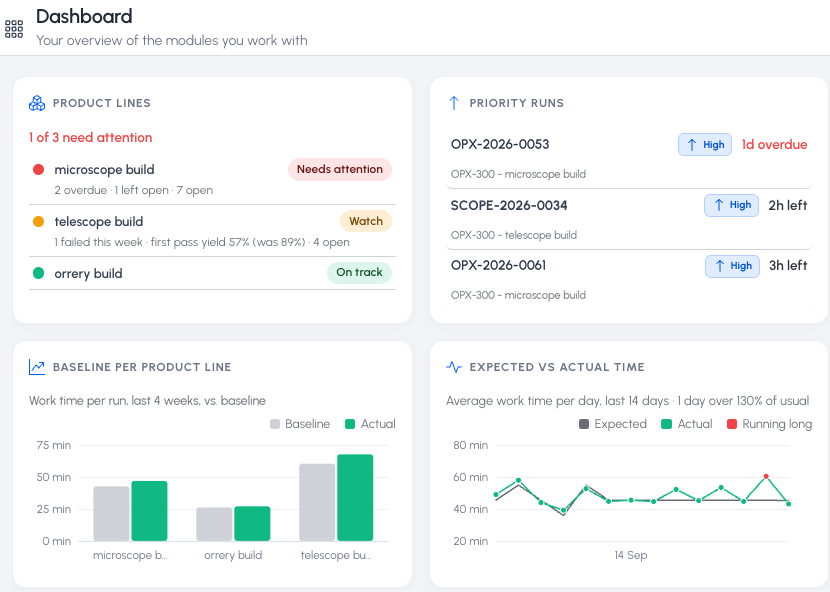
Task: Click the microscope build Actual green bar
Action: pyautogui.click(x=149, y=511)
